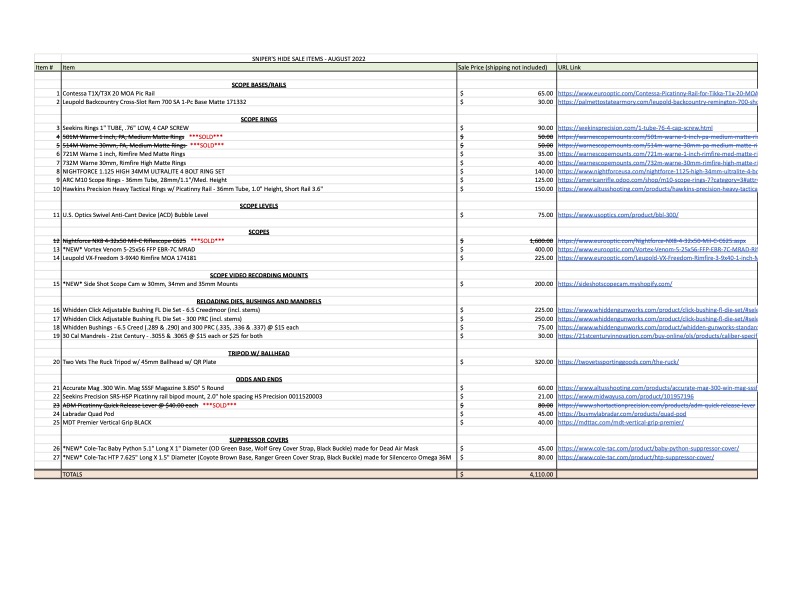Open the eurooptic Leupold VX-Freedom link
Image resolution: width=792 pixels, height=612 pixels.
coord(657,258)
